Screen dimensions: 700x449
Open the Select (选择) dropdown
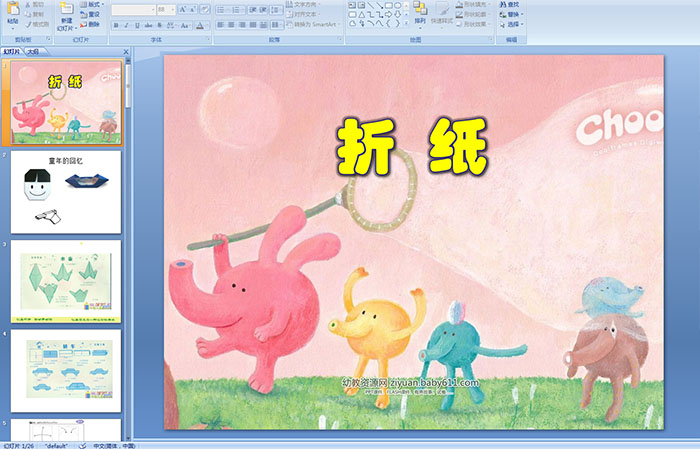coord(512,24)
